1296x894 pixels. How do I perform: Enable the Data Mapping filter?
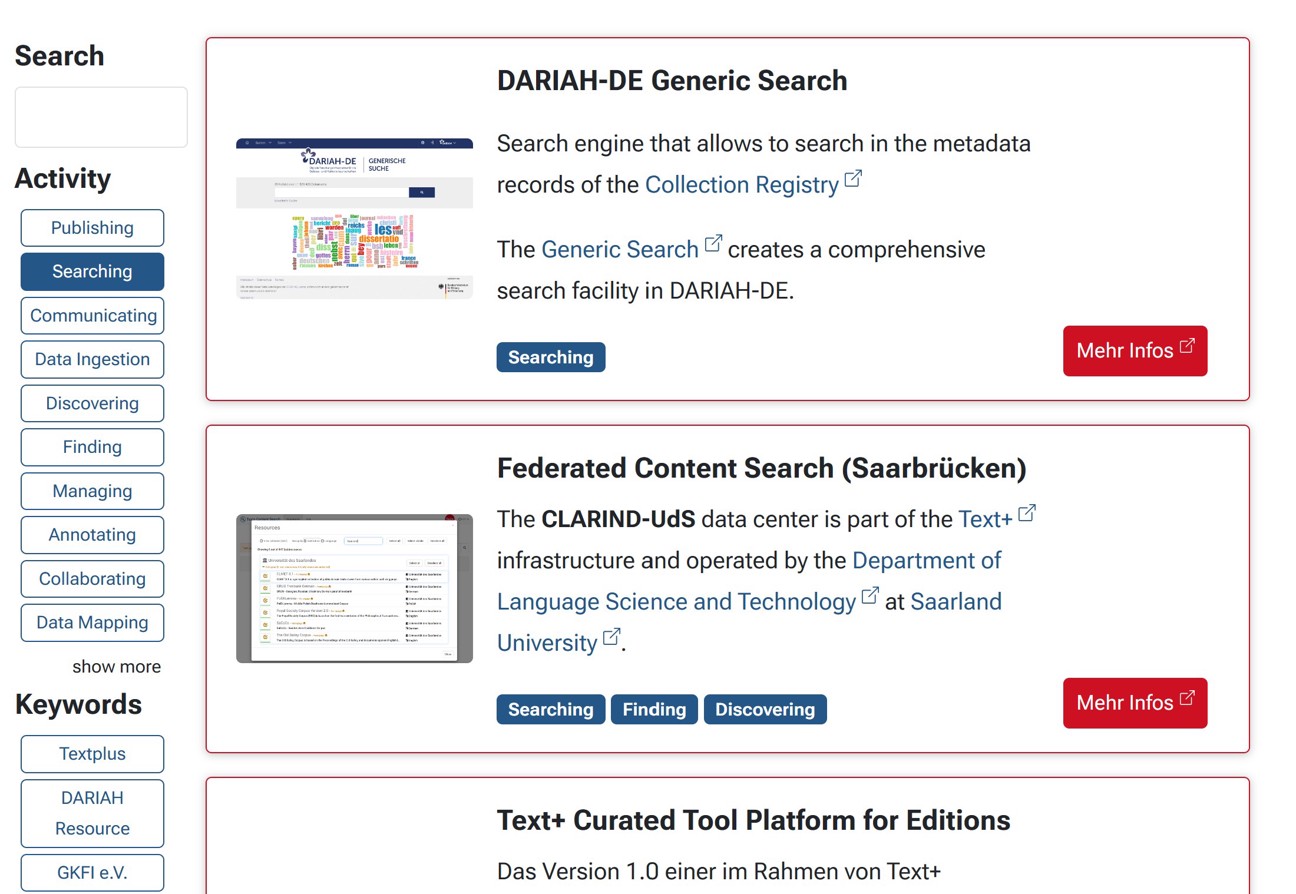pos(92,622)
